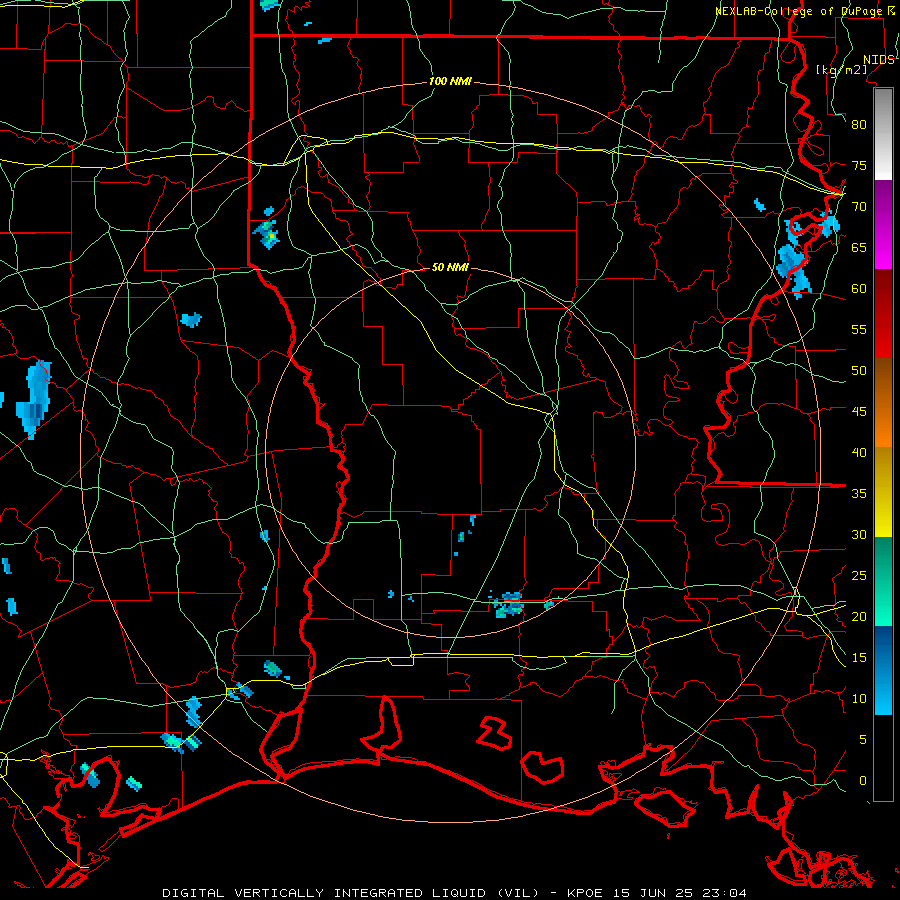
Task: Click the echo cluster just inside the 50 NMI ring's south edge
Action: point(508,604)
